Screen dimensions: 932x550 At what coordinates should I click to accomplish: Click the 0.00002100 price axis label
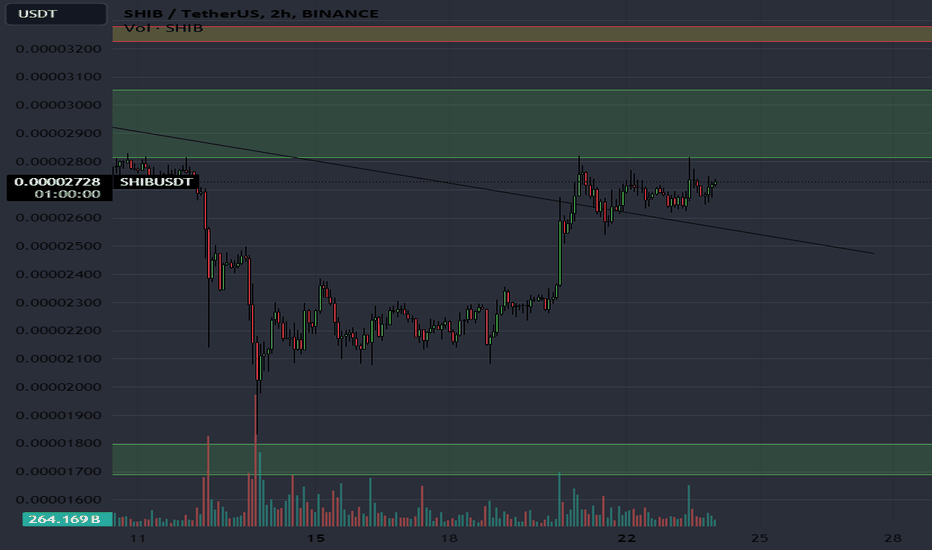[58, 359]
